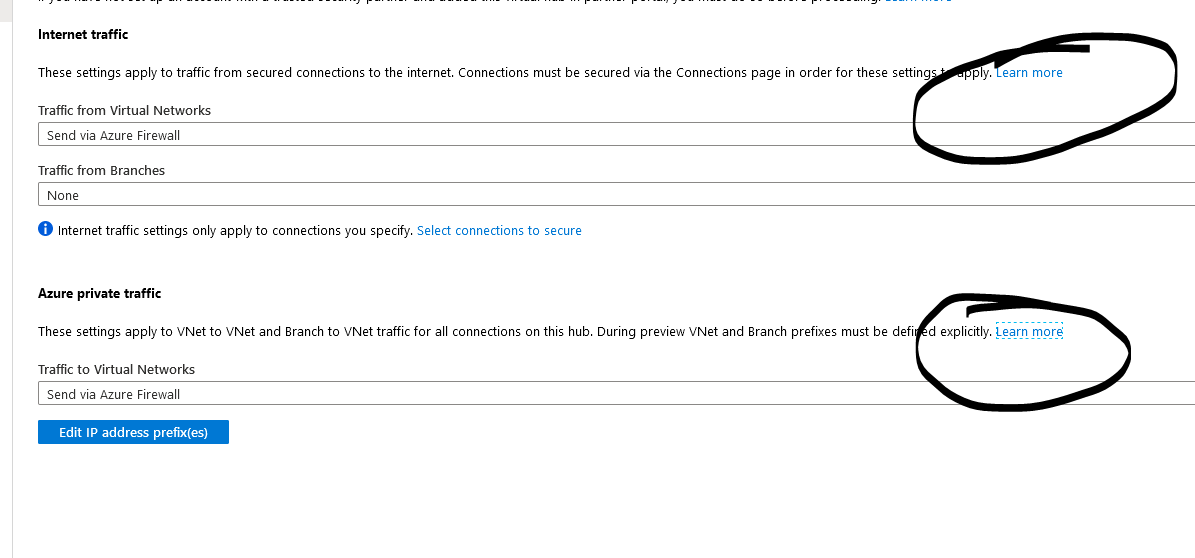Click 'Send via Azure Firewall' under Azure private traffic

tap(113, 395)
